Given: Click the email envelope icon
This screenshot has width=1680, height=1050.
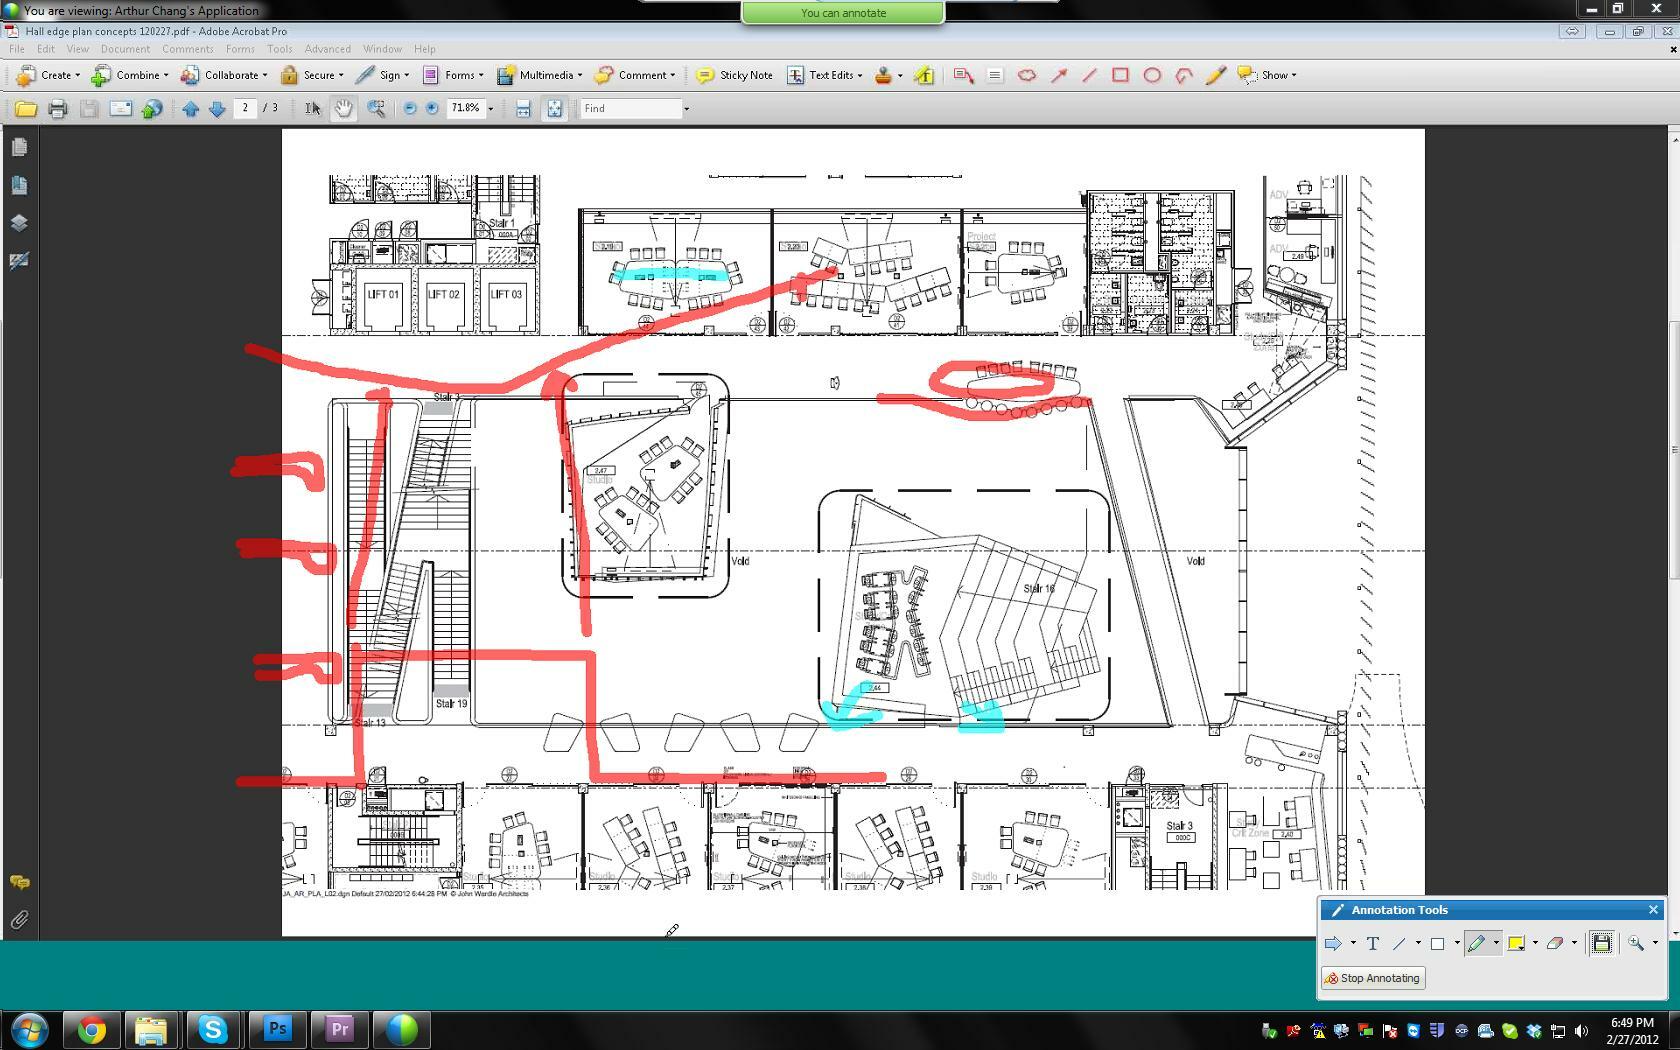Looking at the screenshot, I should coord(121,108).
